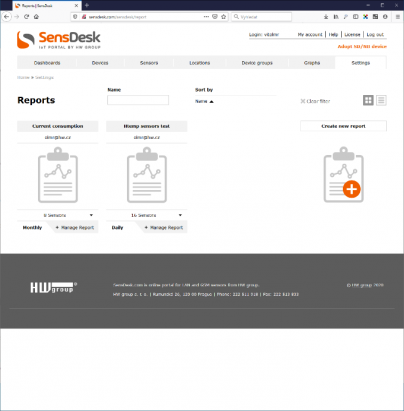The height and width of the screenshot is (411, 404).
Task: Open the second report card title
Action: [147, 126]
